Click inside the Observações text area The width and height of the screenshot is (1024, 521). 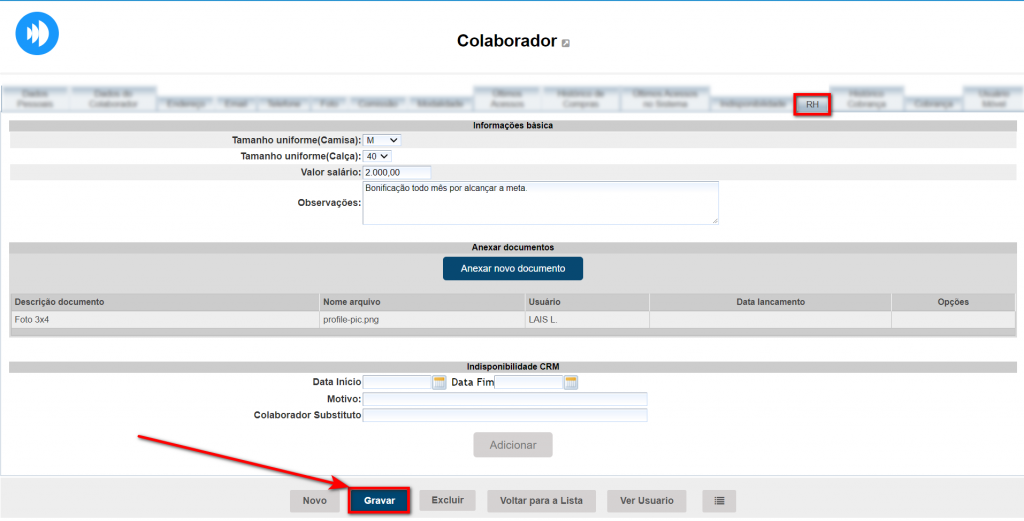(x=540, y=203)
